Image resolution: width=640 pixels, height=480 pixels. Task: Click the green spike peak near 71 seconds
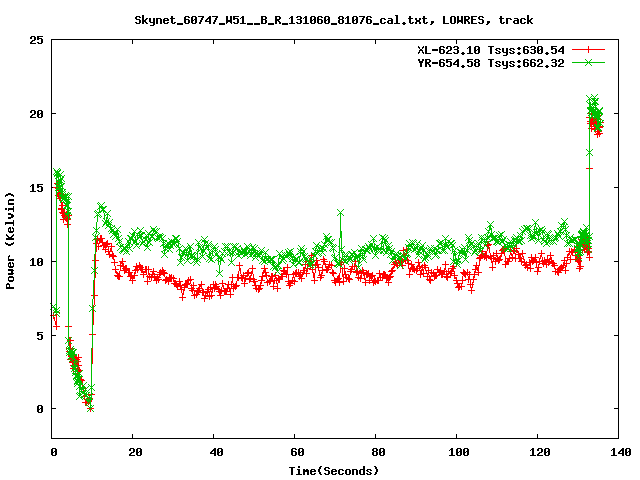pos(341,213)
